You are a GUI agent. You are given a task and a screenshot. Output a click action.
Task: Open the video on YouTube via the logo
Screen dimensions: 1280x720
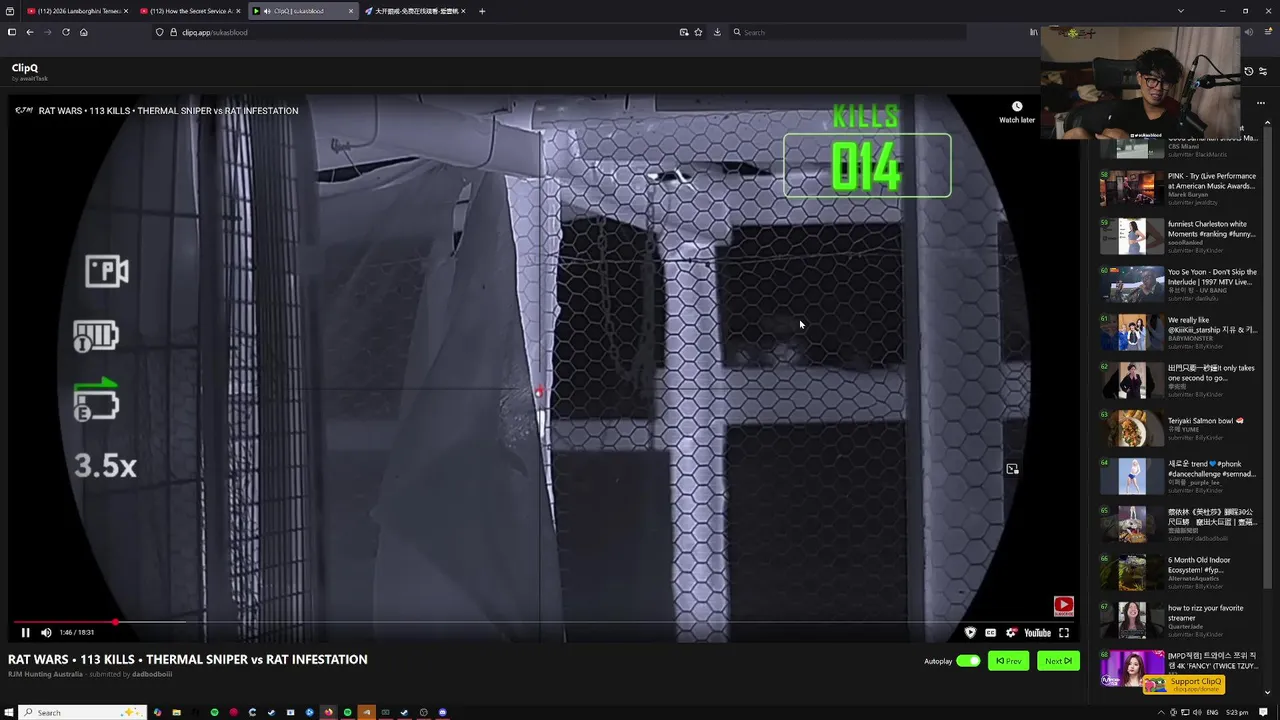pos(1038,632)
